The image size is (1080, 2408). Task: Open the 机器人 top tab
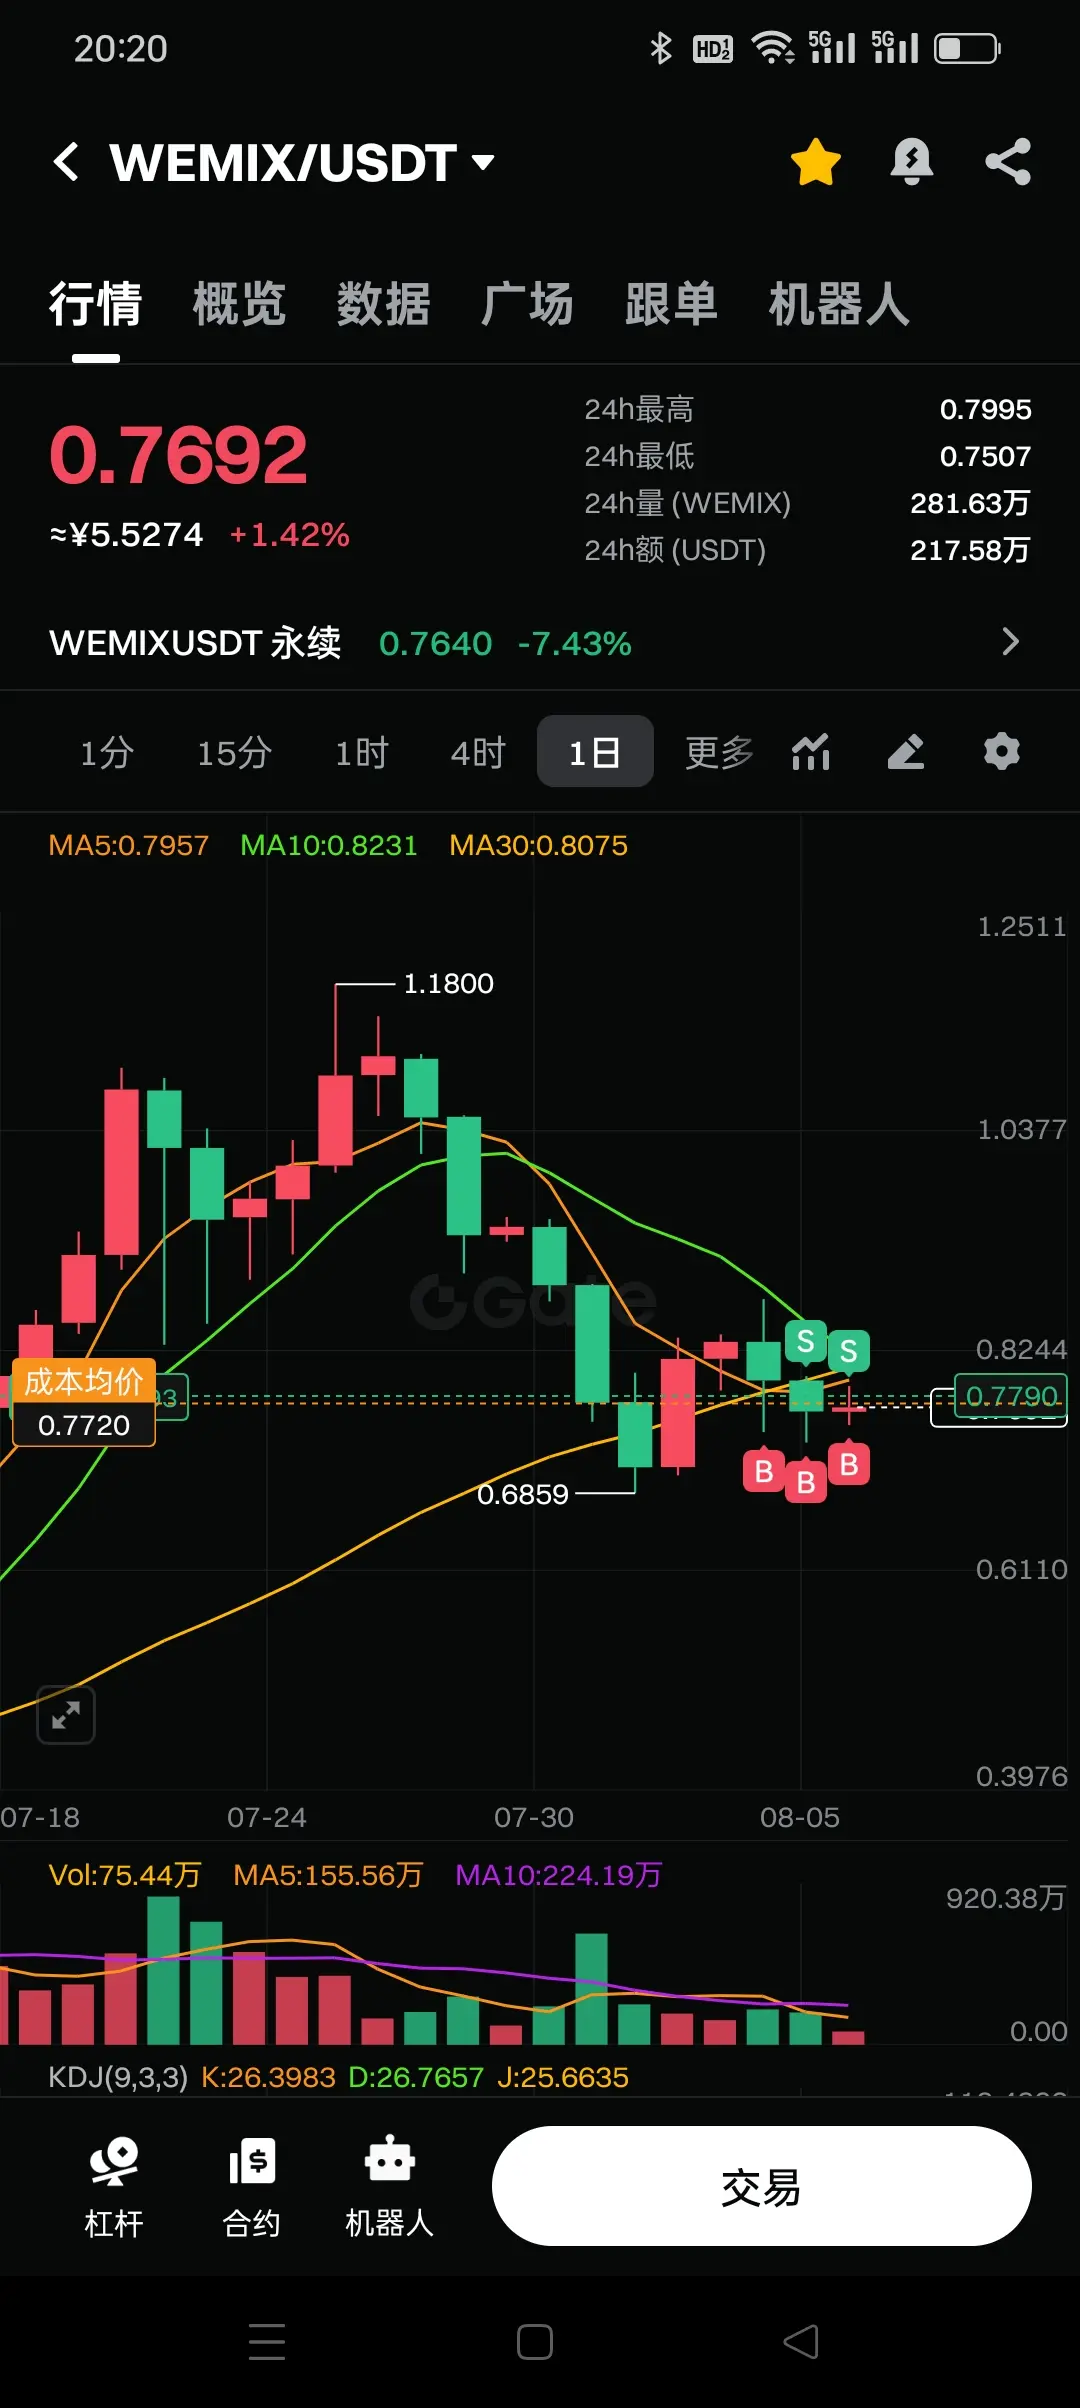pos(839,304)
